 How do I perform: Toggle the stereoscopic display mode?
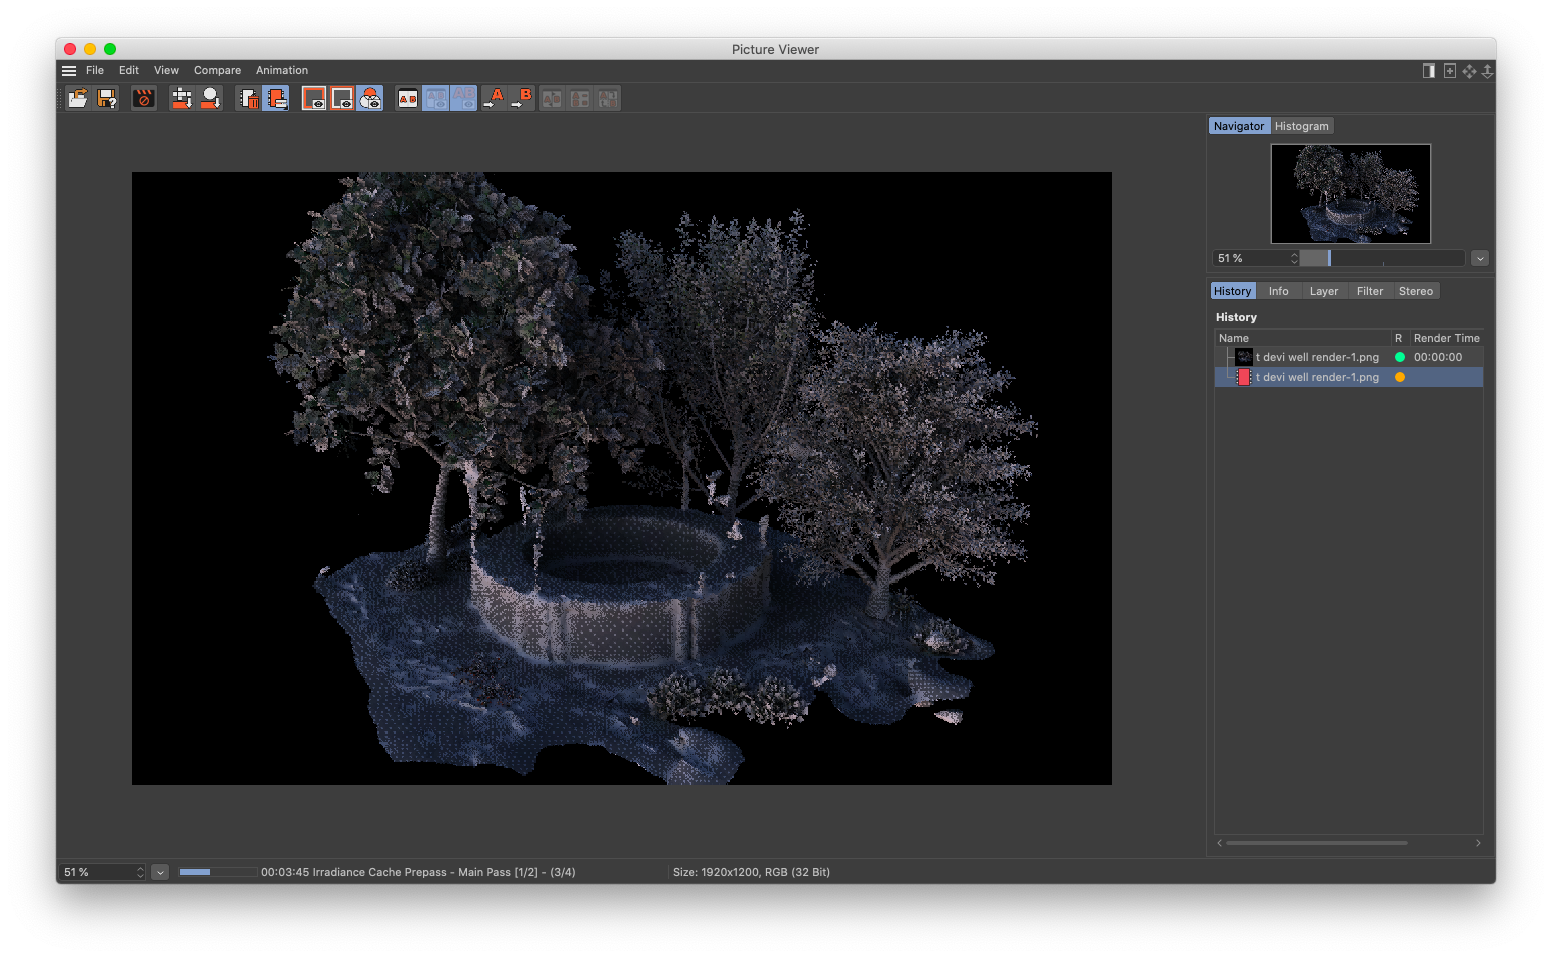click(368, 97)
